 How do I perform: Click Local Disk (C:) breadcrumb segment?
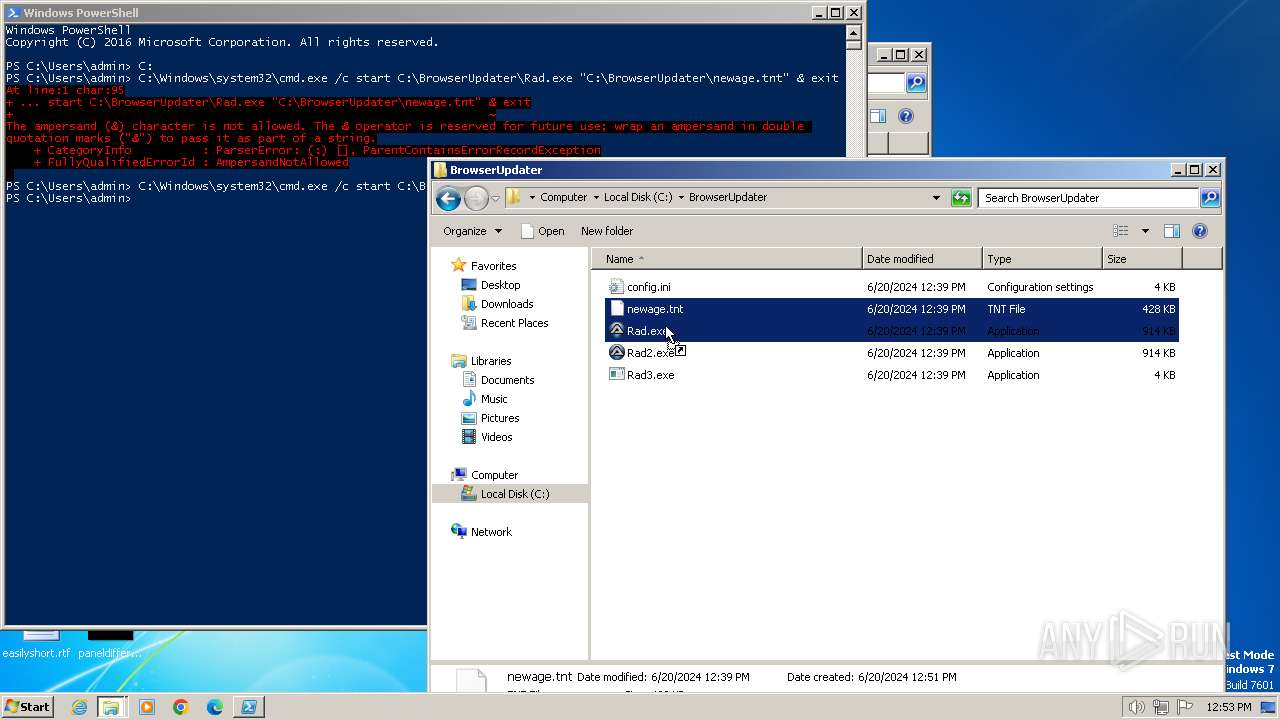point(638,198)
